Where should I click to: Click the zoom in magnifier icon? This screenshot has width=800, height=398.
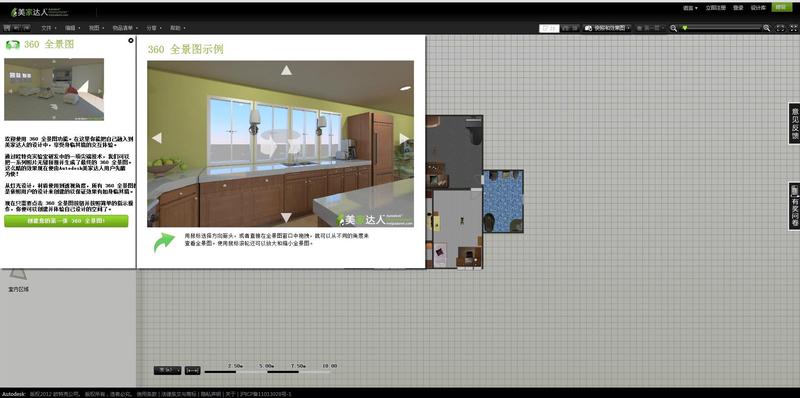tap(767, 29)
